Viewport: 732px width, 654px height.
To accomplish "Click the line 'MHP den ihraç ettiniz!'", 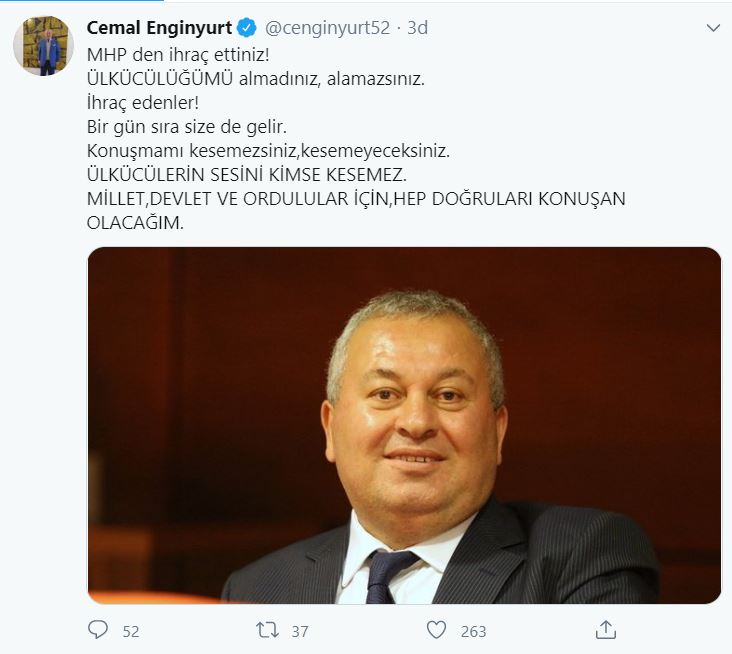I will click(178, 55).
